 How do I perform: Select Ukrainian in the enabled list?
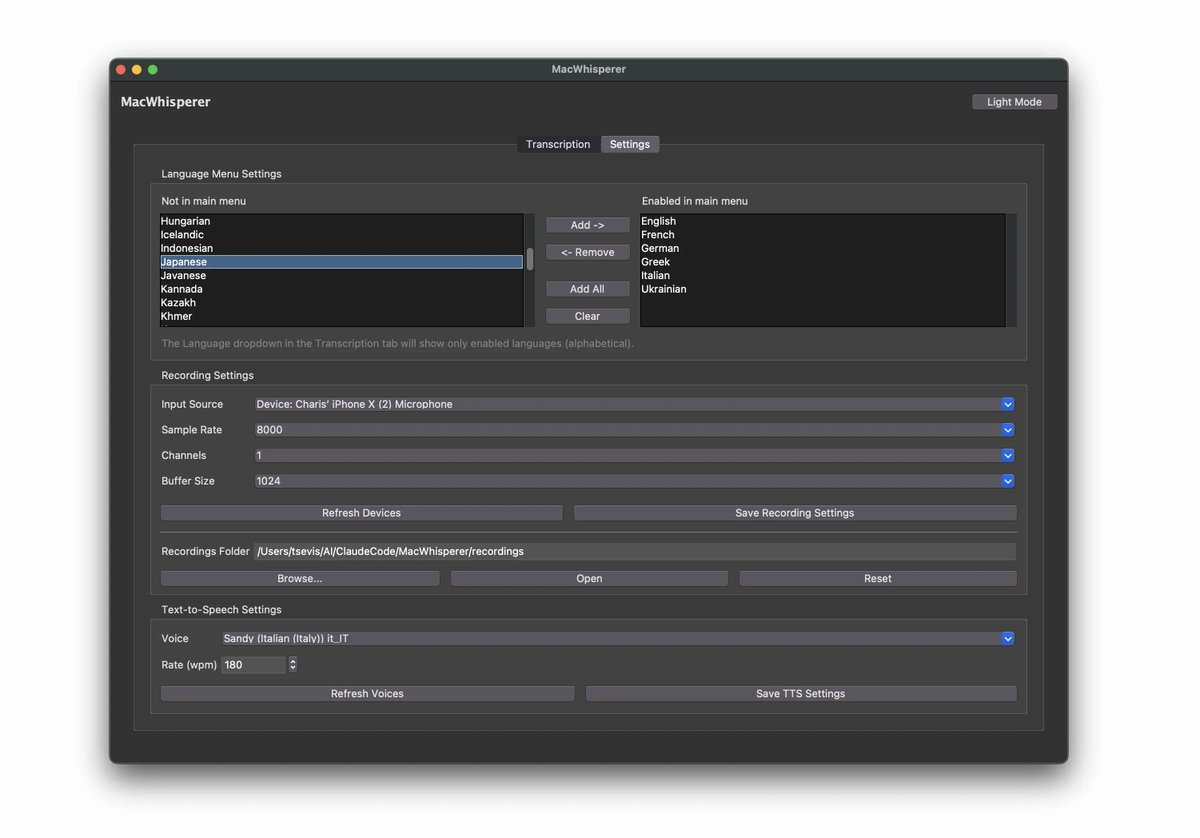point(822,289)
